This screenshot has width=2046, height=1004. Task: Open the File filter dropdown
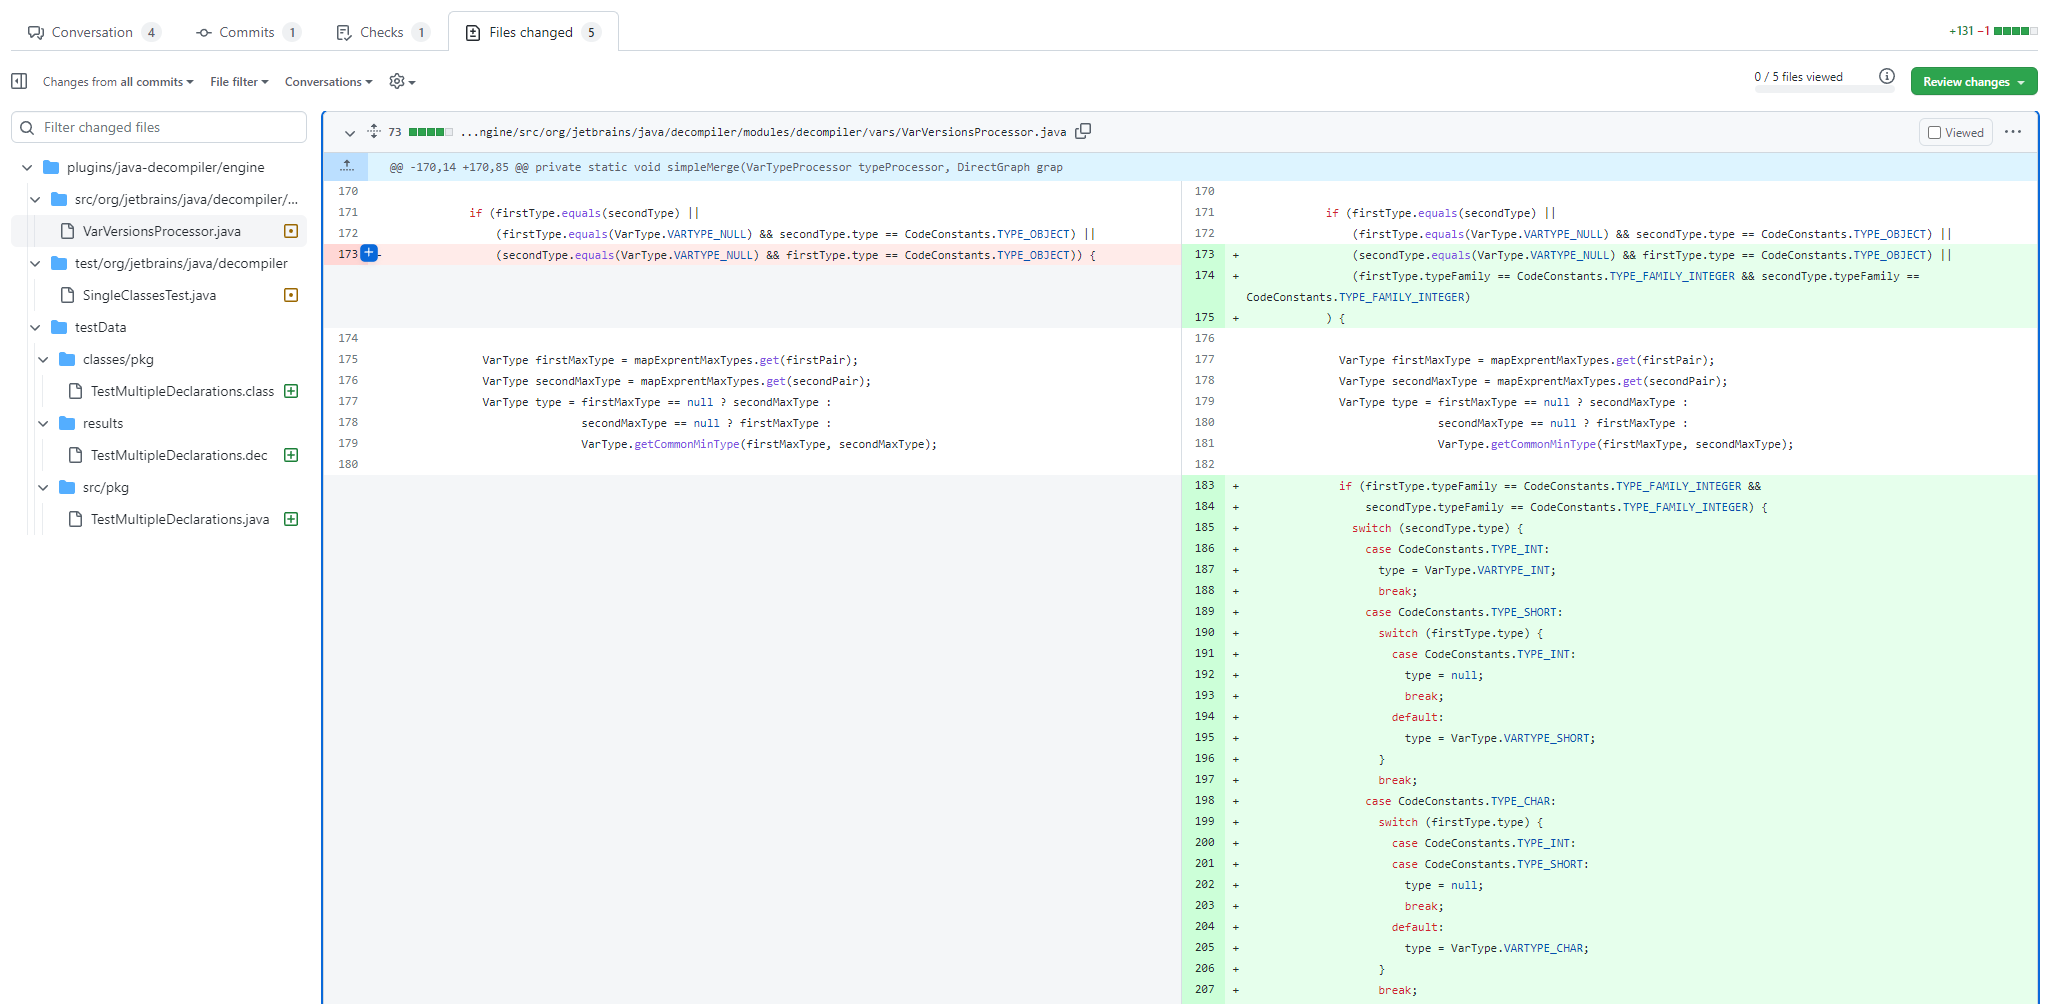[x=239, y=82]
